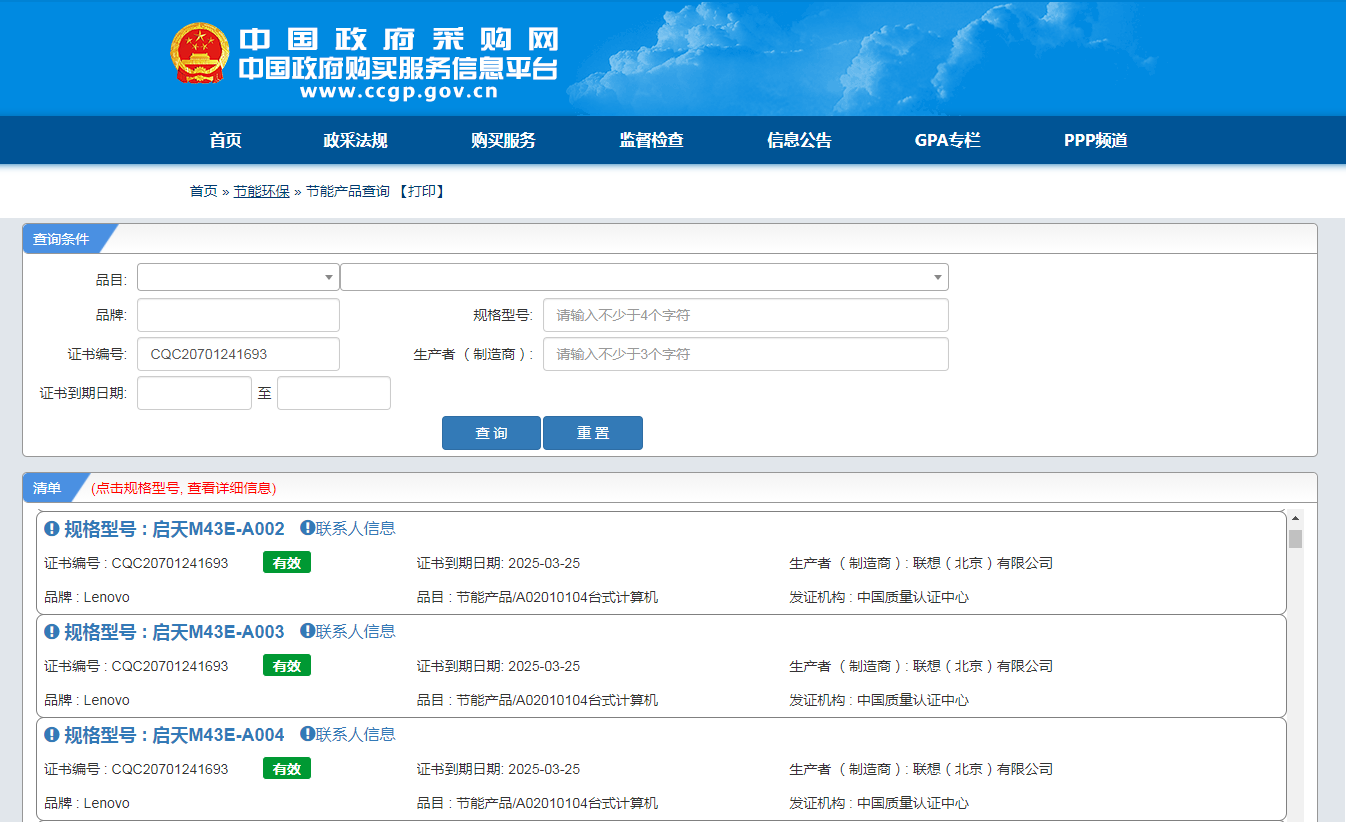Click the 有效 badge in M43E-A004 card
This screenshot has height=822, width=1346.
pyautogui.click(x=287, y=769)
